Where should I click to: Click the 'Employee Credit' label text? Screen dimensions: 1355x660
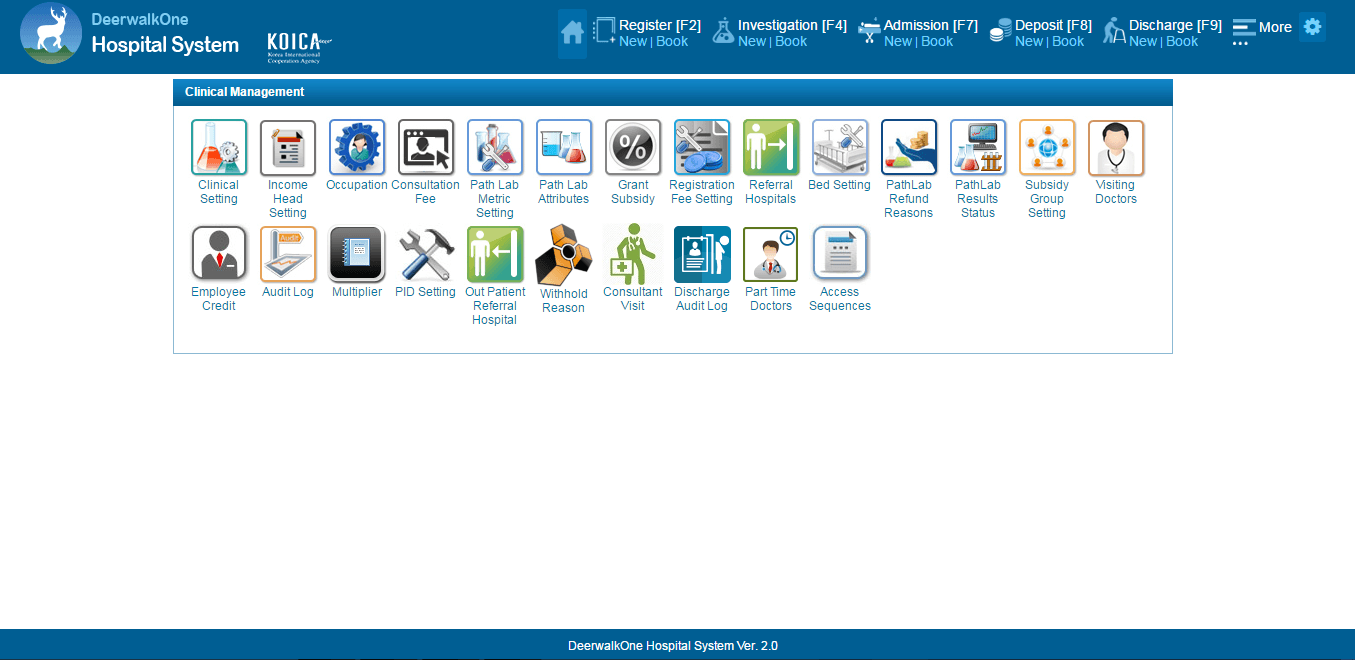pos(219,299)
